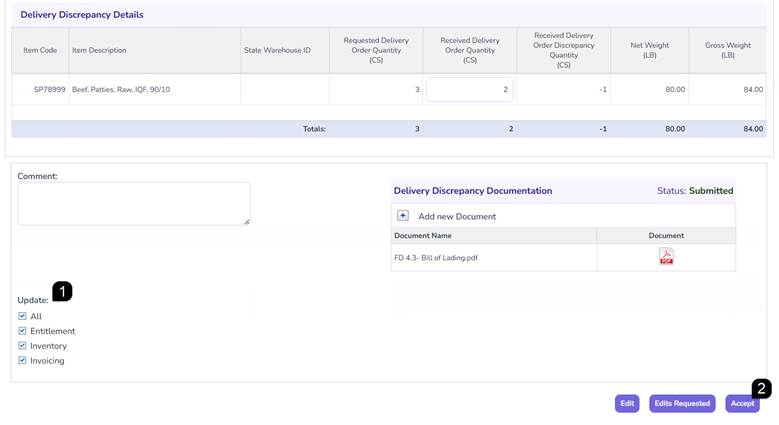Screen dimensions: 779x425
Task: Click the Gross Weight (LB) column header
Action: tap(728, 50)
